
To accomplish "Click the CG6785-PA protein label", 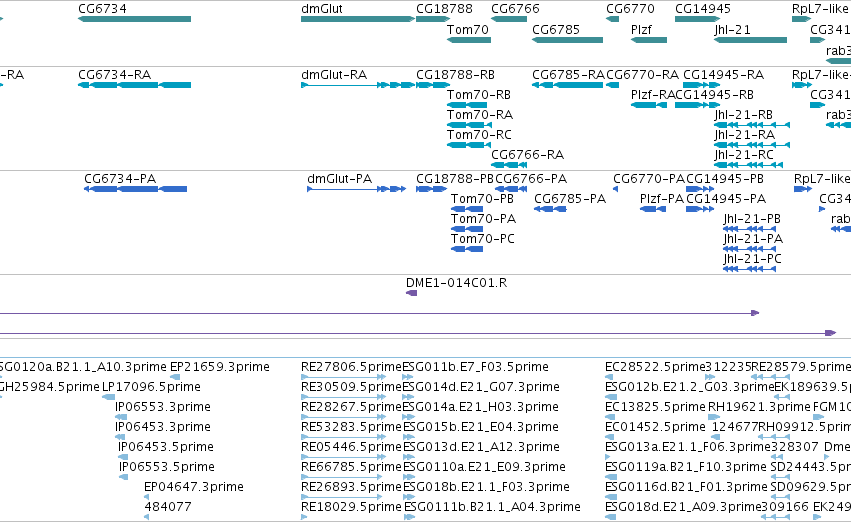I will 570,199.
